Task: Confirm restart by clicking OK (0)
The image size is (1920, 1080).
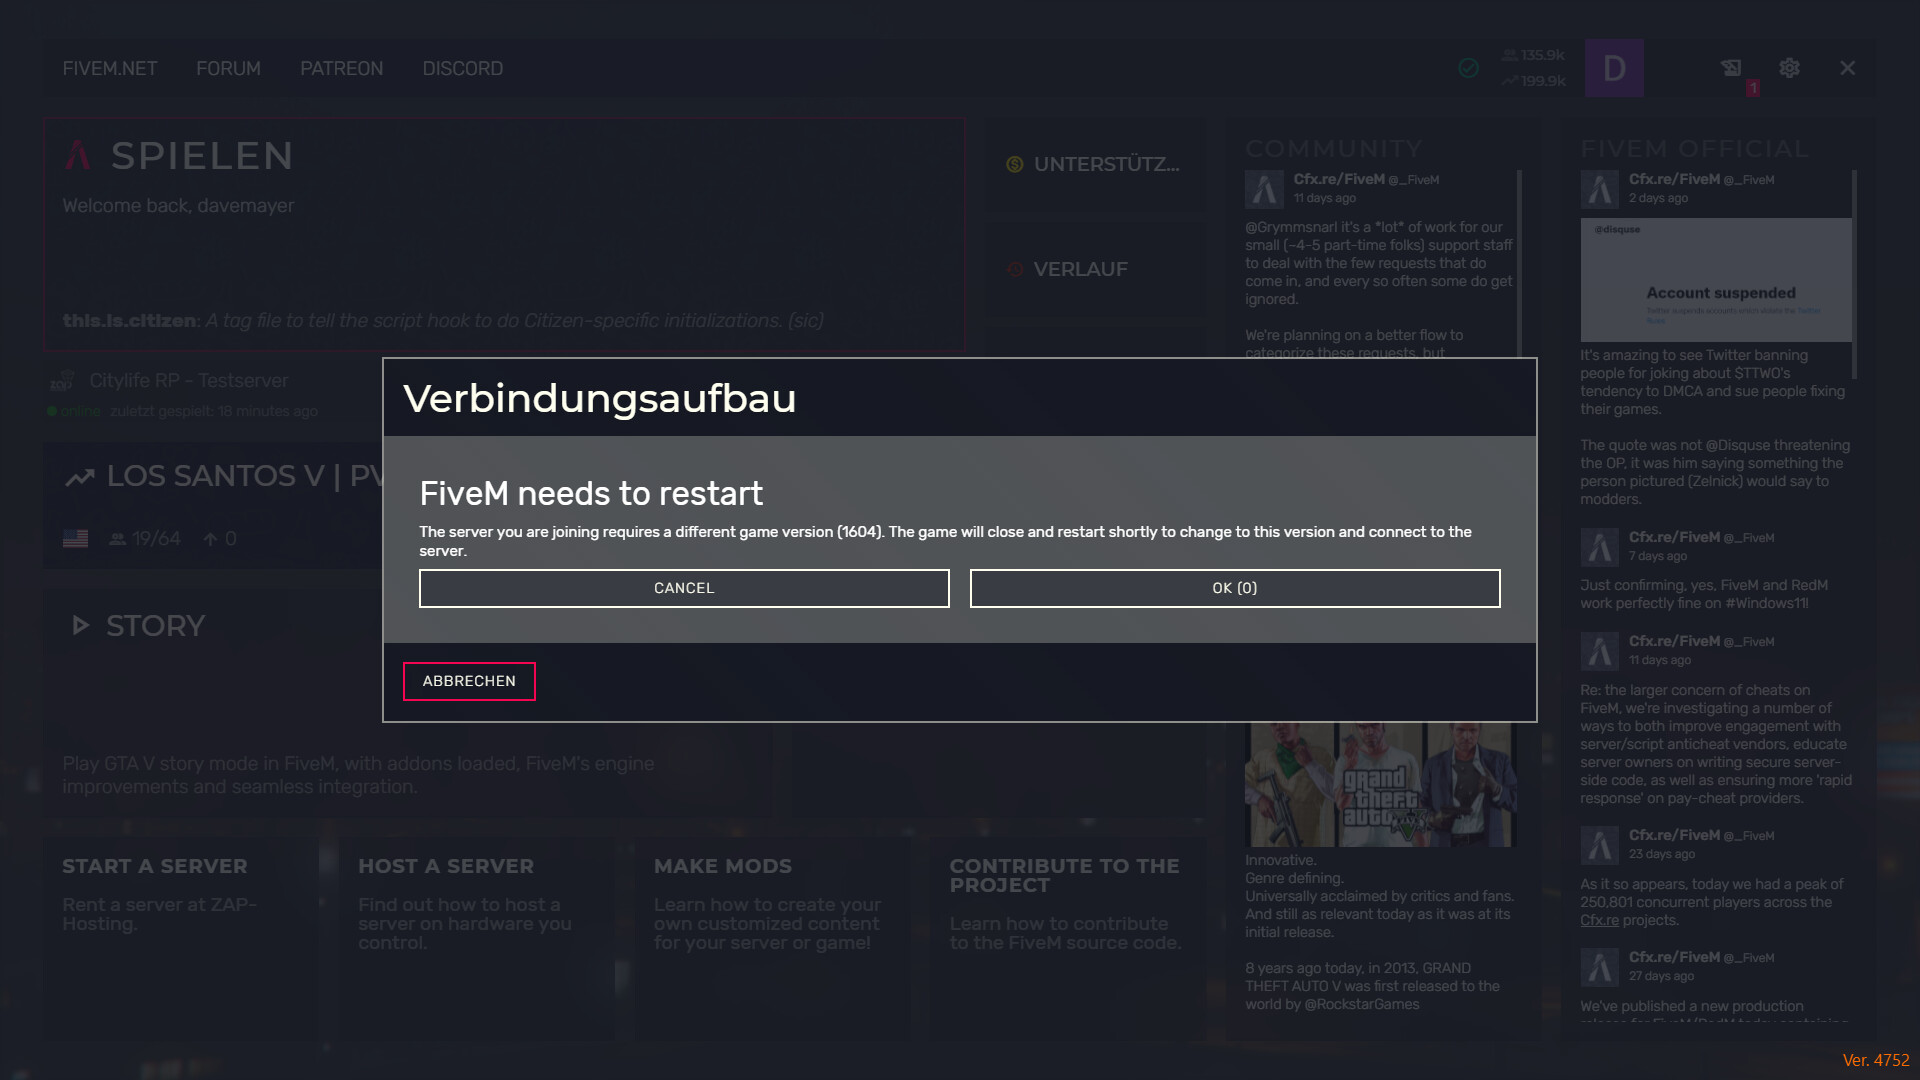Action: pos(1234,588)
